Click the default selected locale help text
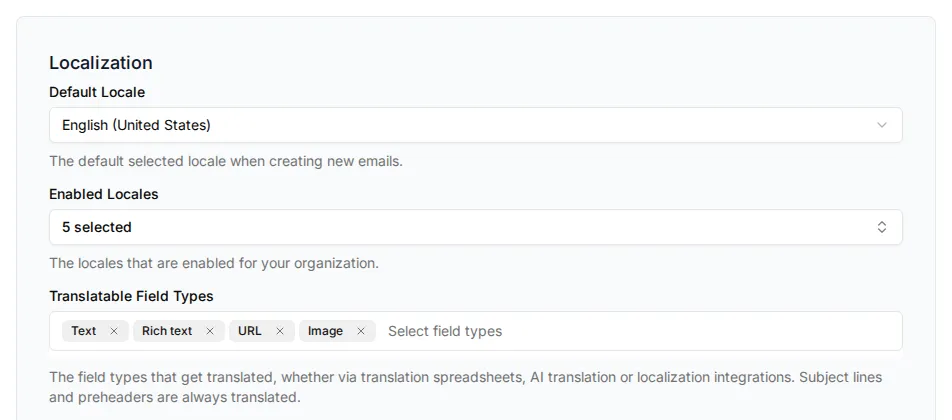This screenshot has height=420, width=952. [226, 161]
